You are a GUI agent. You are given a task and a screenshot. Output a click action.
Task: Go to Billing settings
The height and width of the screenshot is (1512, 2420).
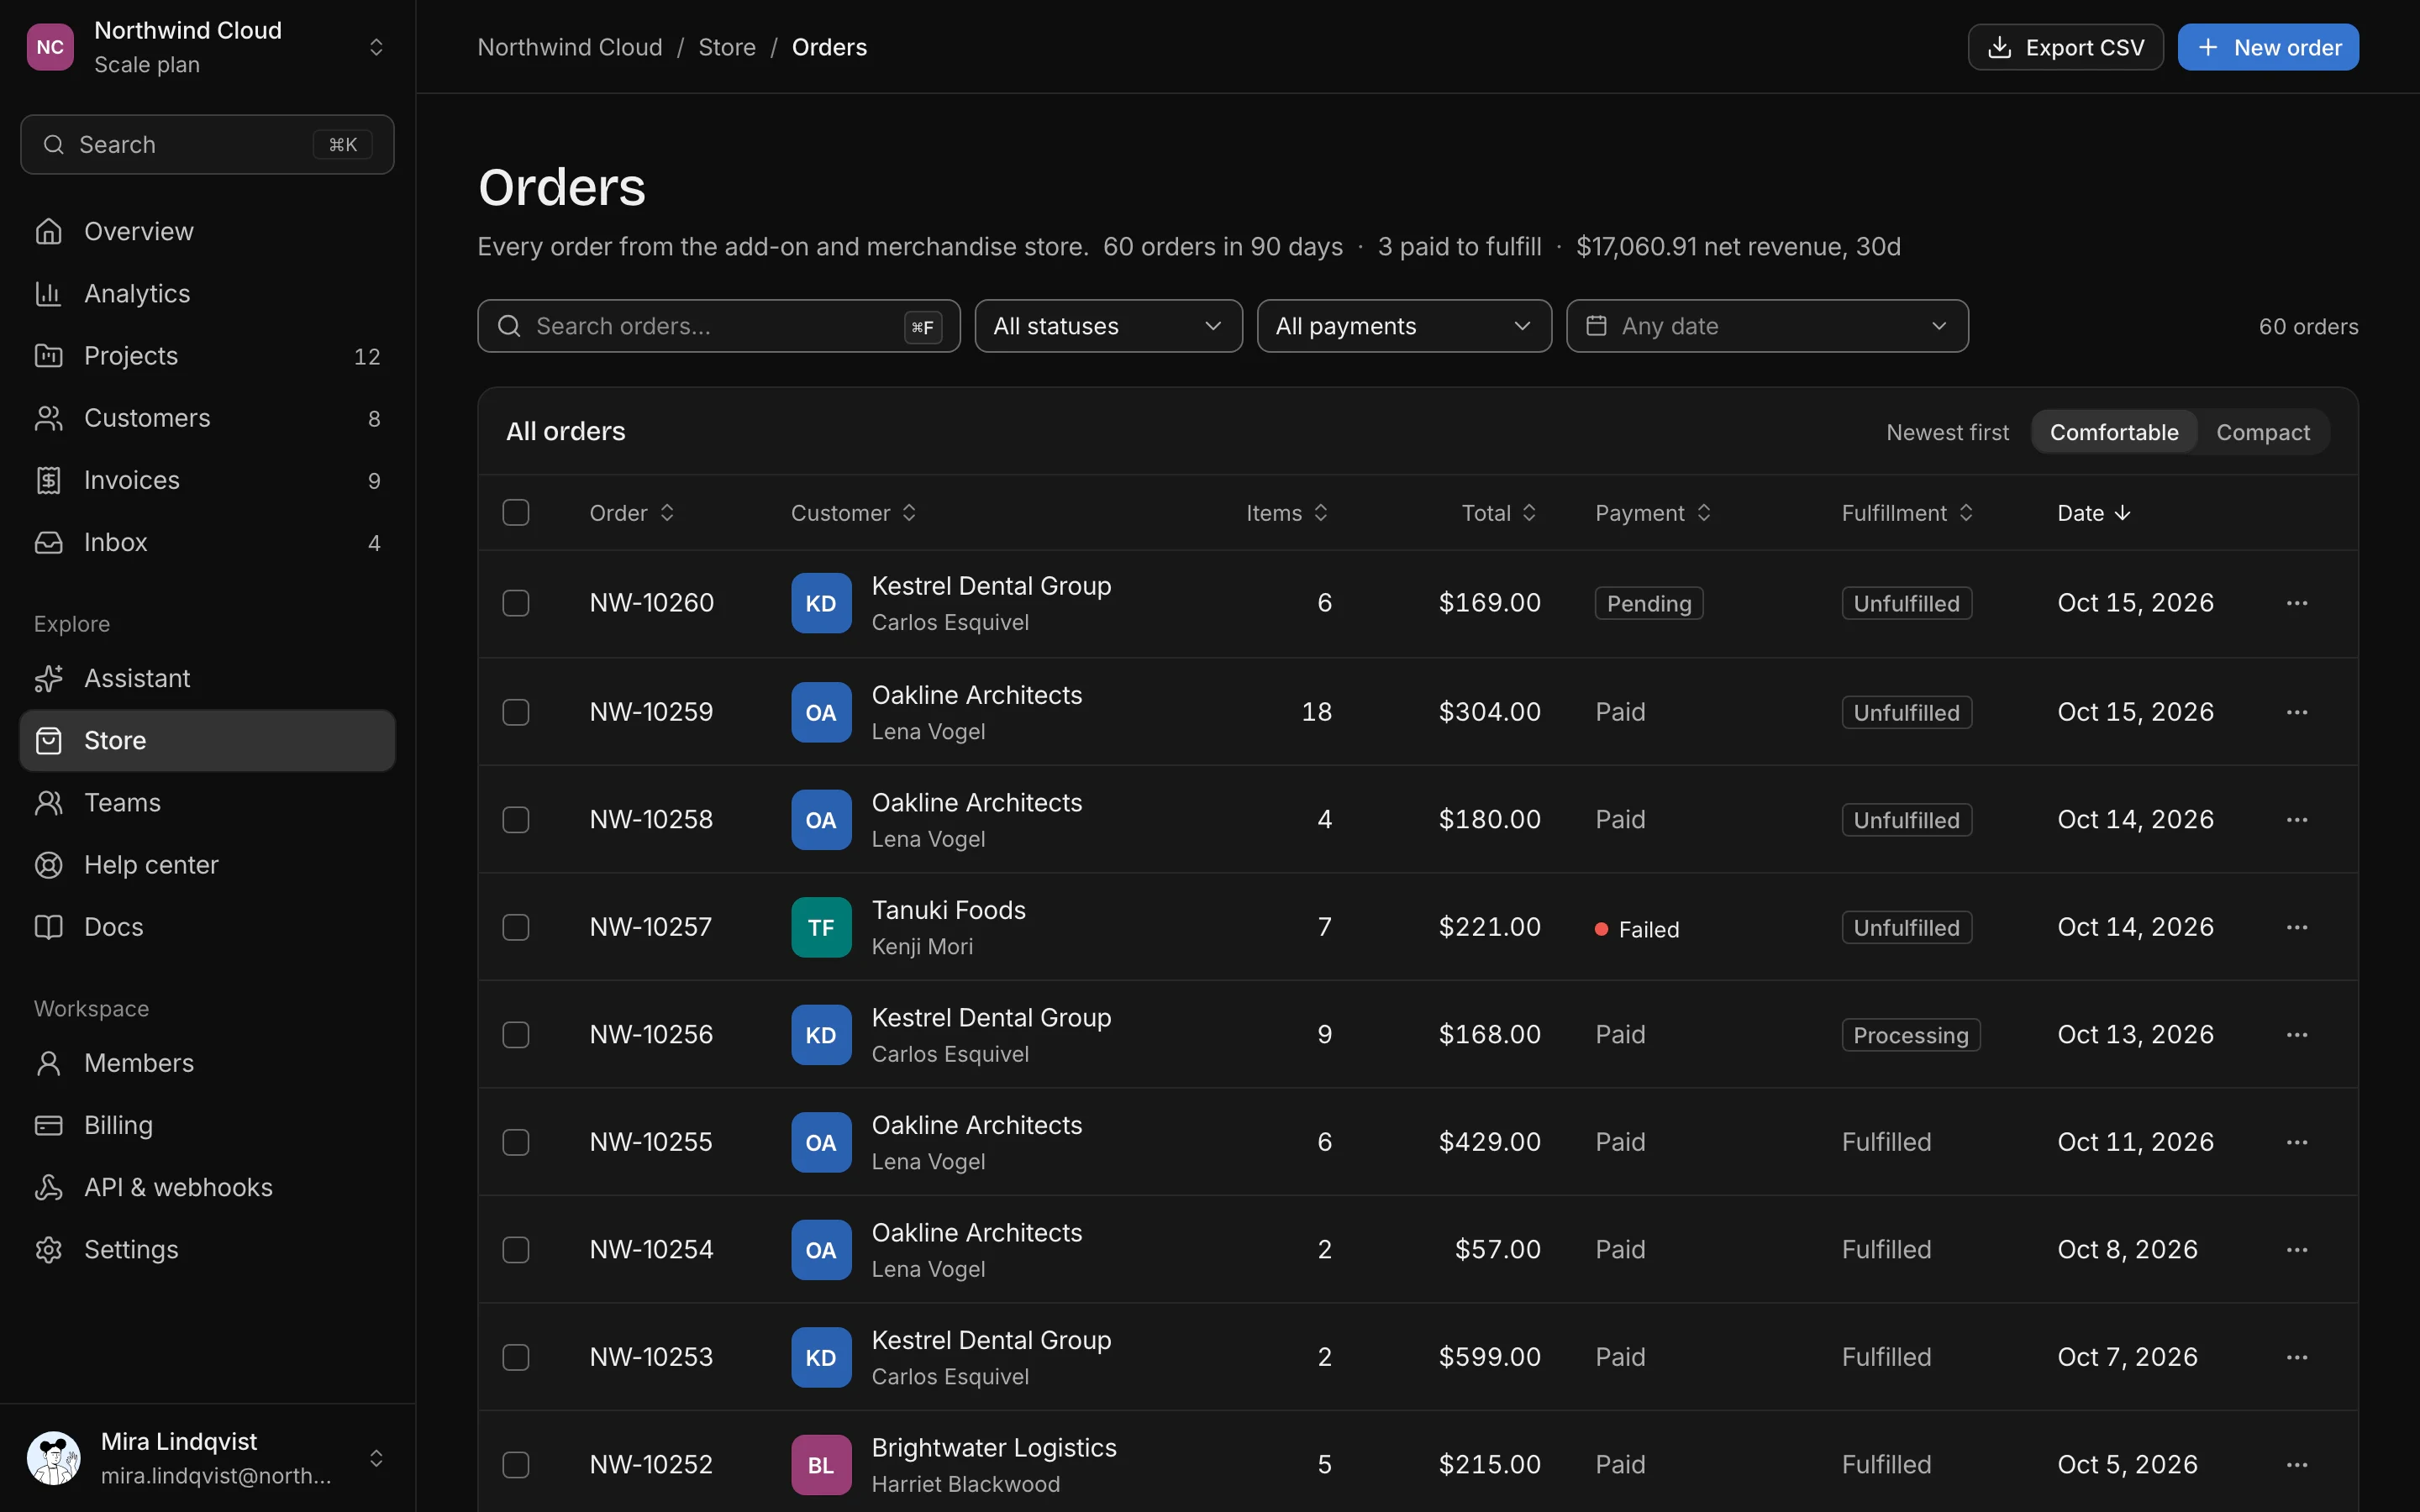tap(207, 1124)
